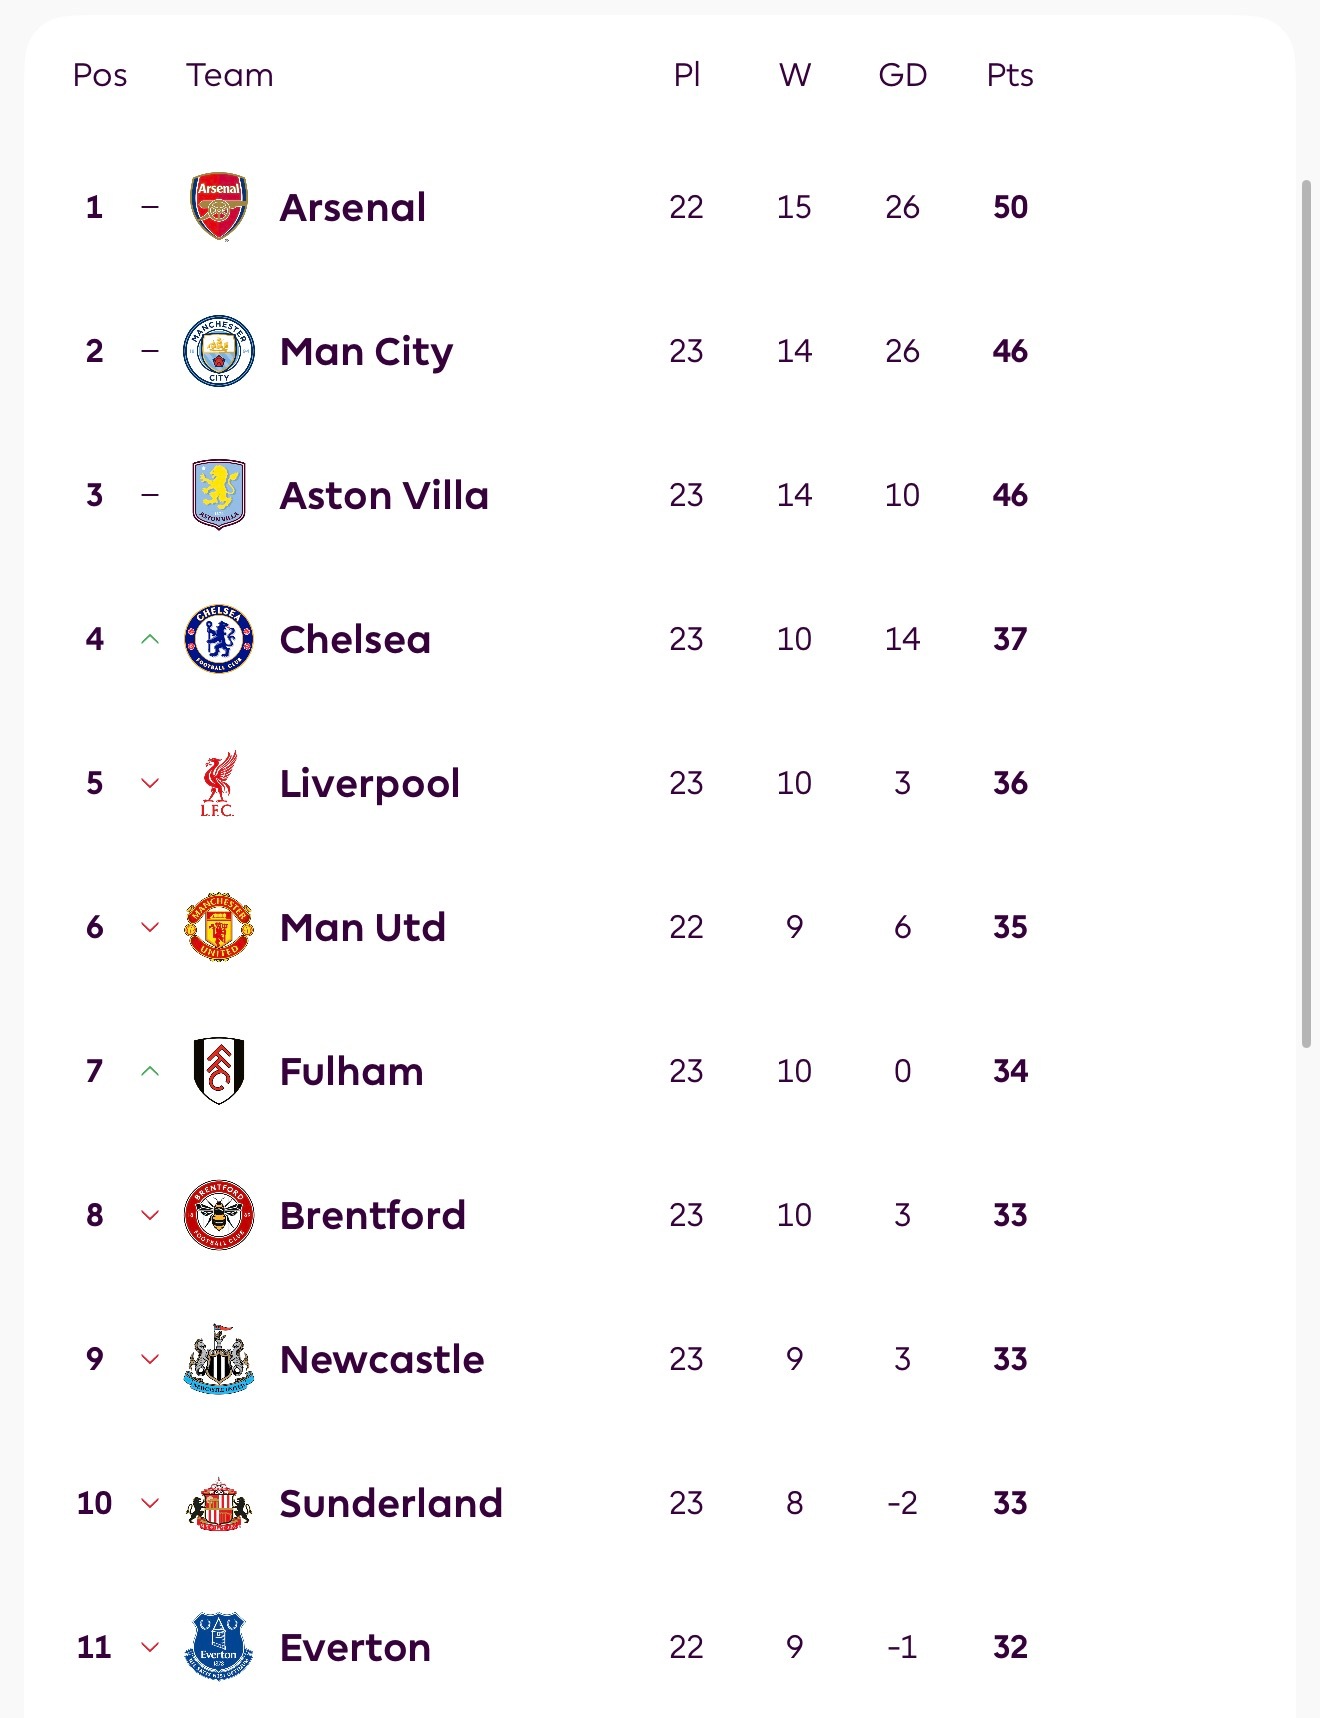Screen dimensions: 1320x1718
Task: Click the vertical scrollbar thumb
Action: click(x=1306, y=614)
